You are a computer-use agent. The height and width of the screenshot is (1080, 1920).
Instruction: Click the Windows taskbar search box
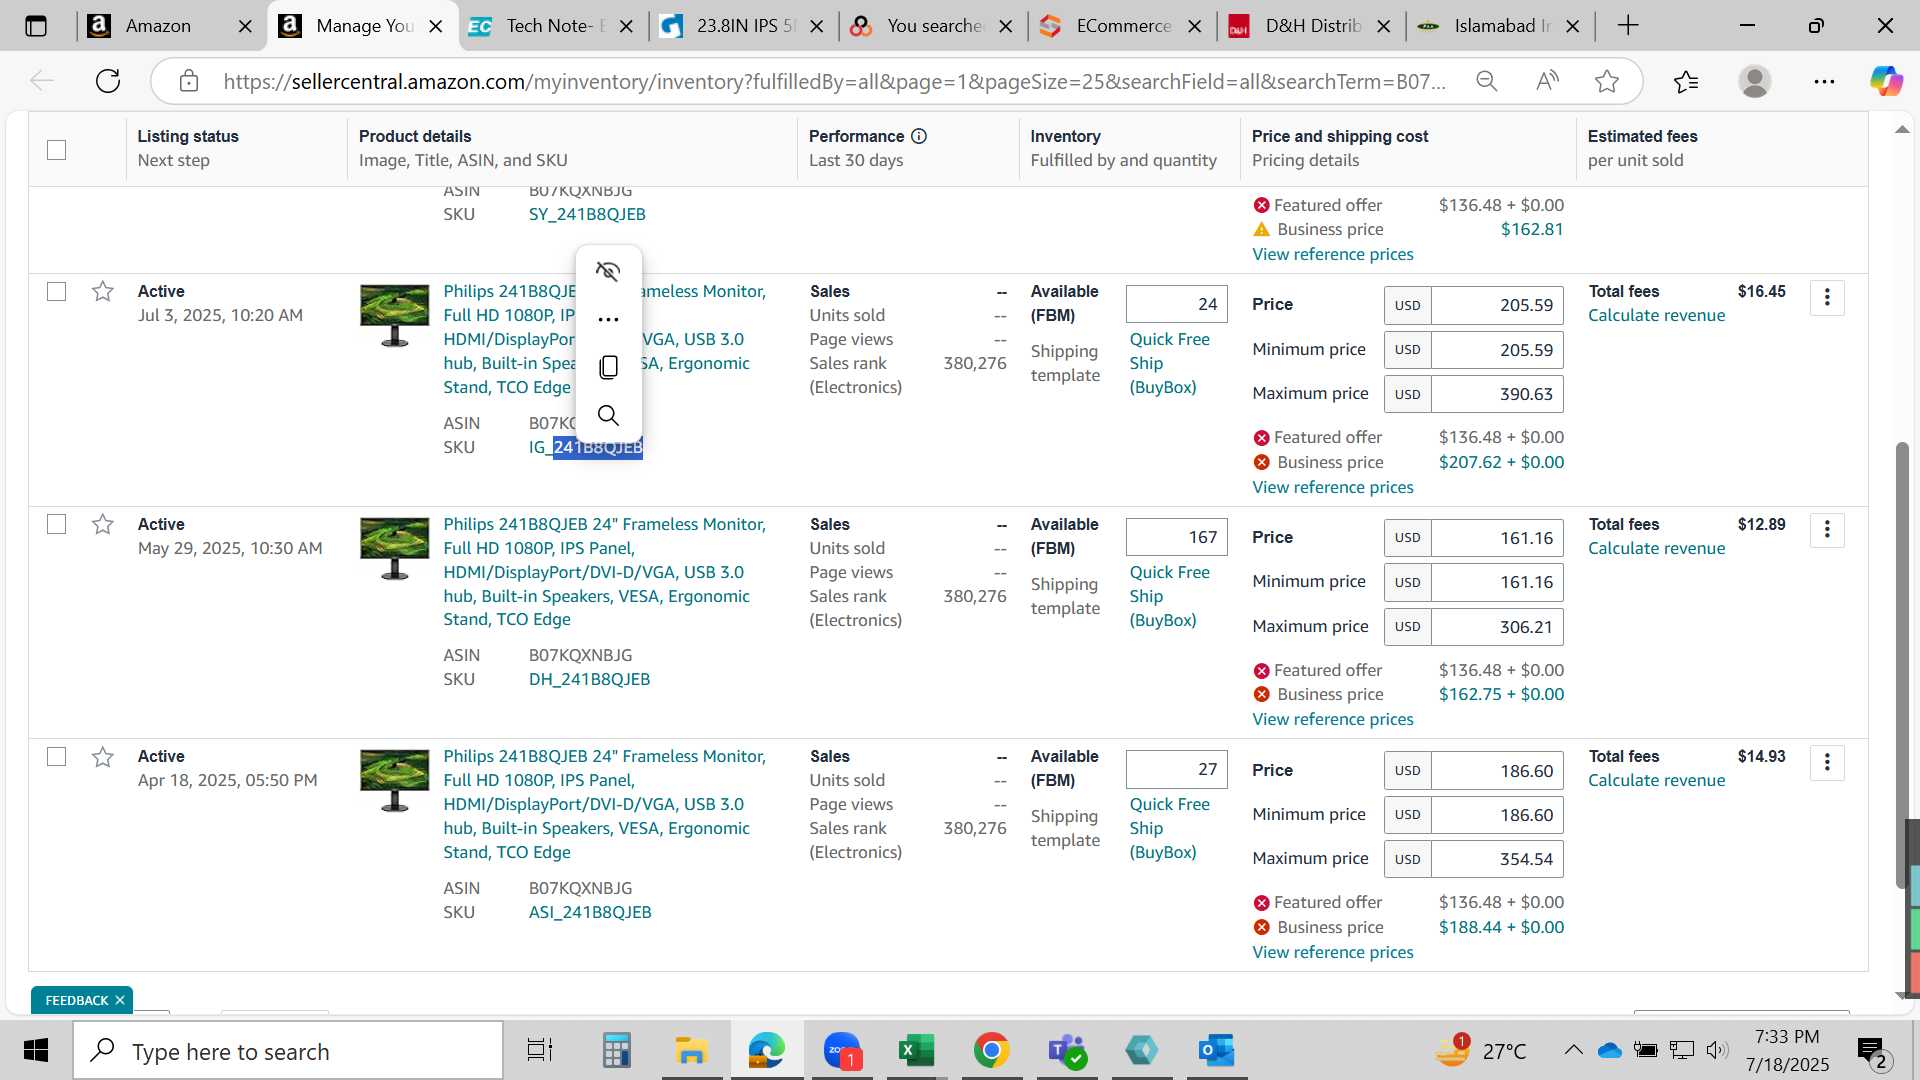(x=288, y=1051)
